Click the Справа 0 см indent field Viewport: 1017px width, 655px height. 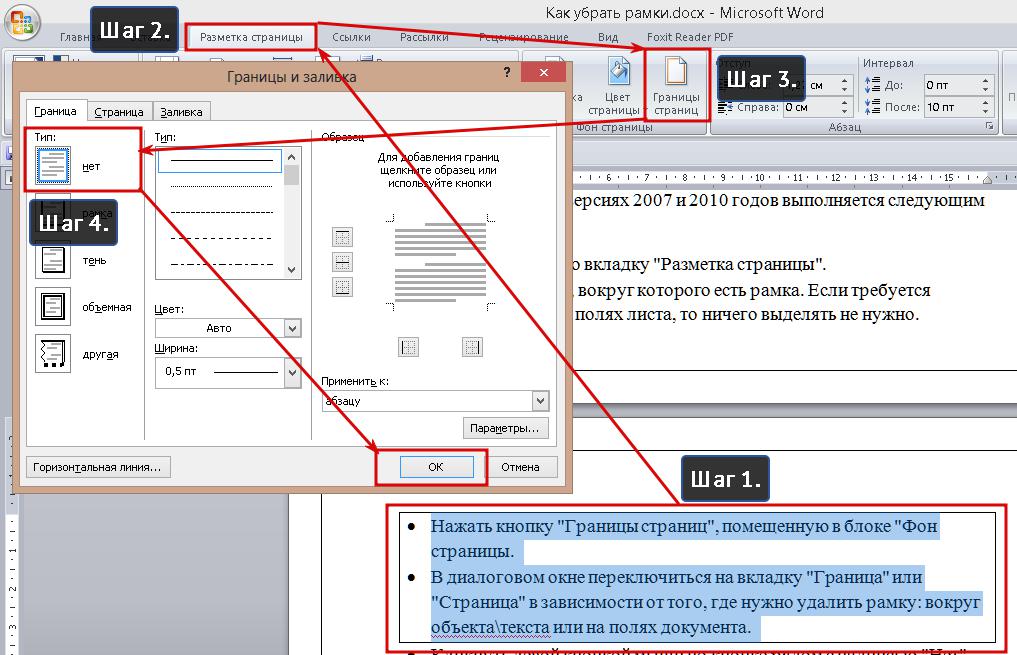(810, 107)
